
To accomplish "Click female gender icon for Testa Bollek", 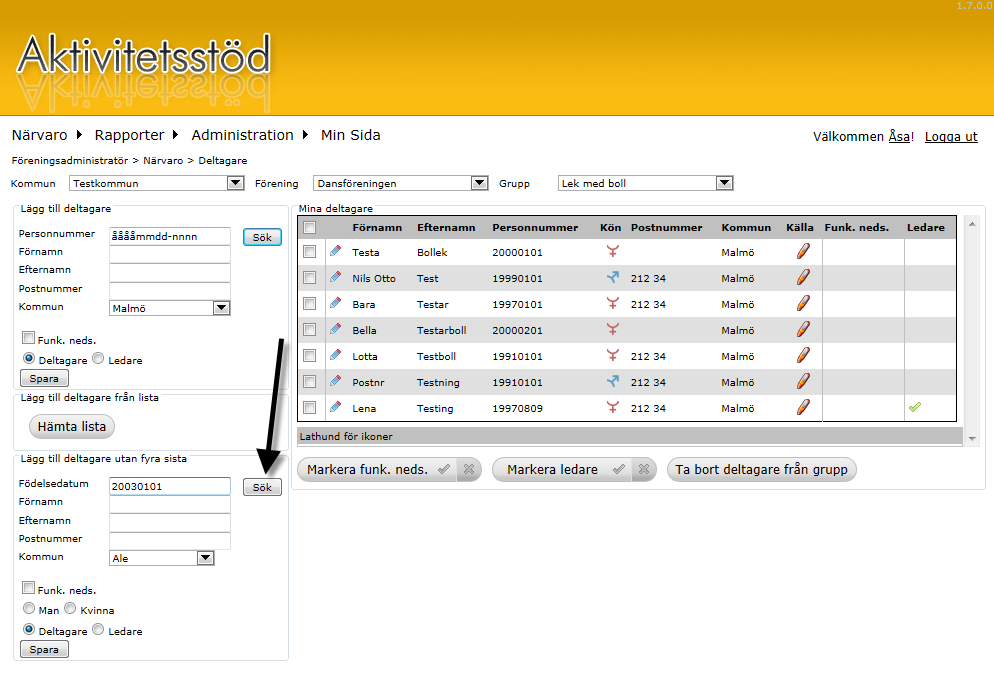I will pyautogui.click(x=612, y=251).
